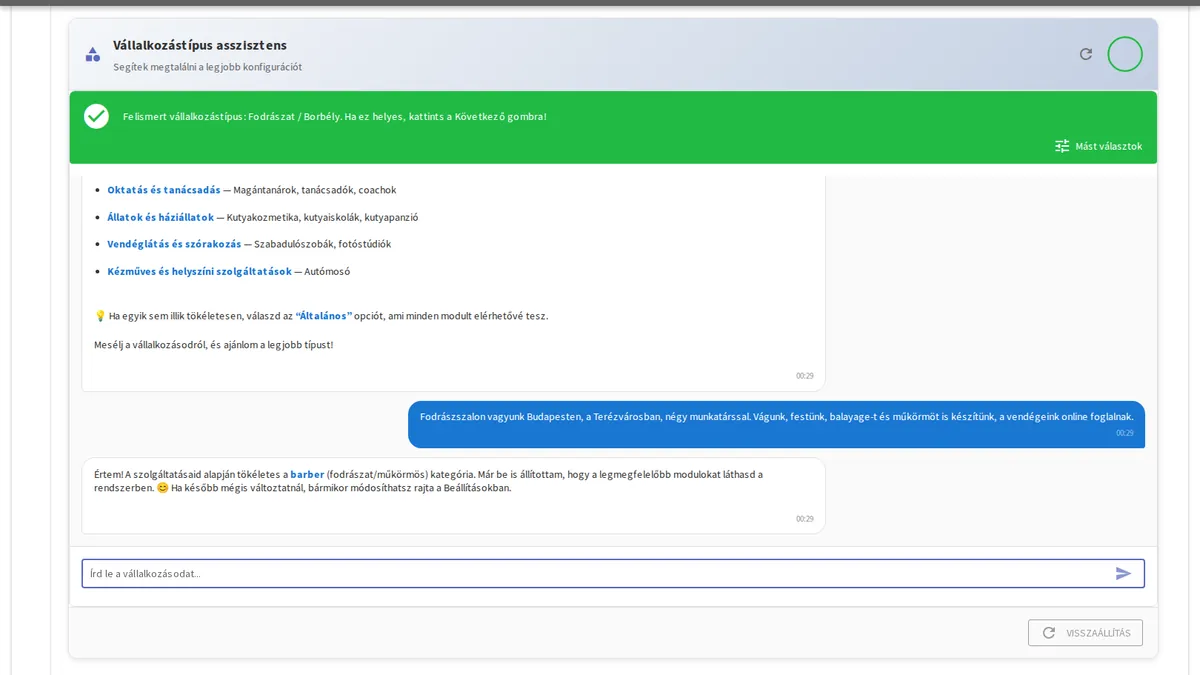Click the text "Mesélj a vállalkozásodról" line
Screen dimensions: 1200x675
pyautogui.click(x=213, y=344)
